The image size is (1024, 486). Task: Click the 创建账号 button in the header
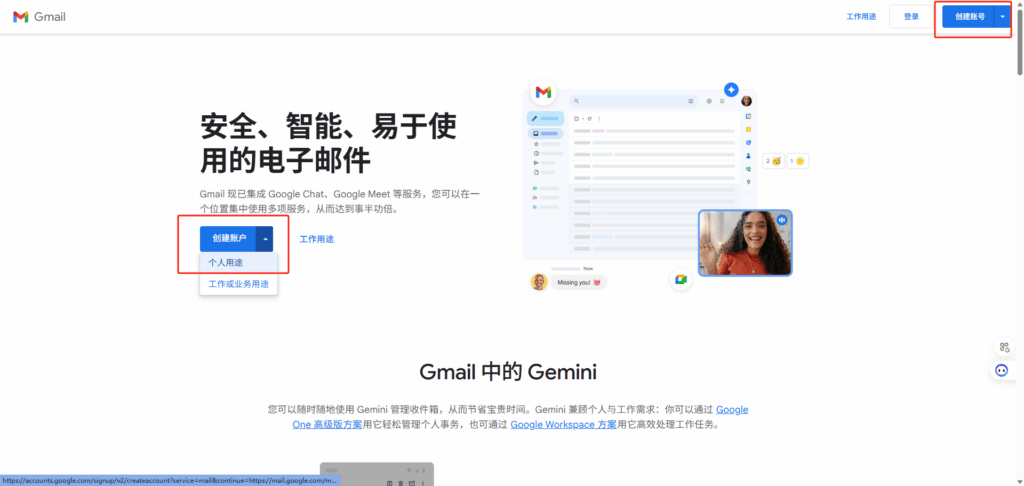(969, 17)
